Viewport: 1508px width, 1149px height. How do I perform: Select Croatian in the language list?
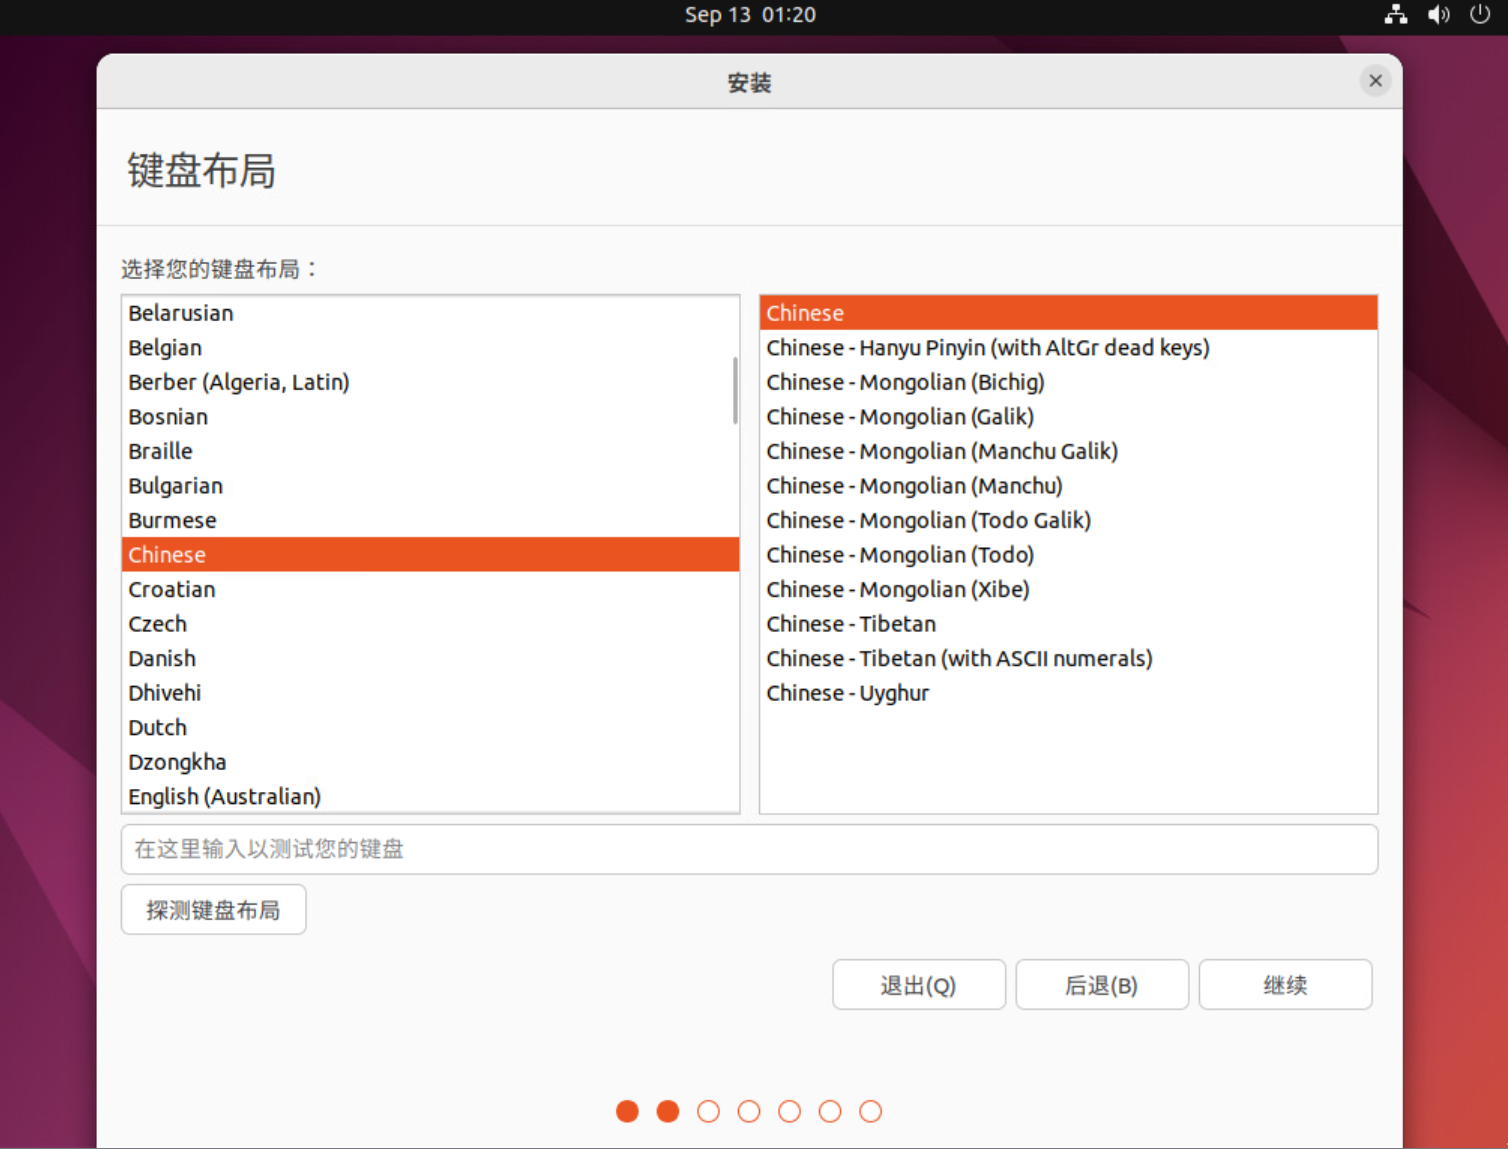coord(430,589)
